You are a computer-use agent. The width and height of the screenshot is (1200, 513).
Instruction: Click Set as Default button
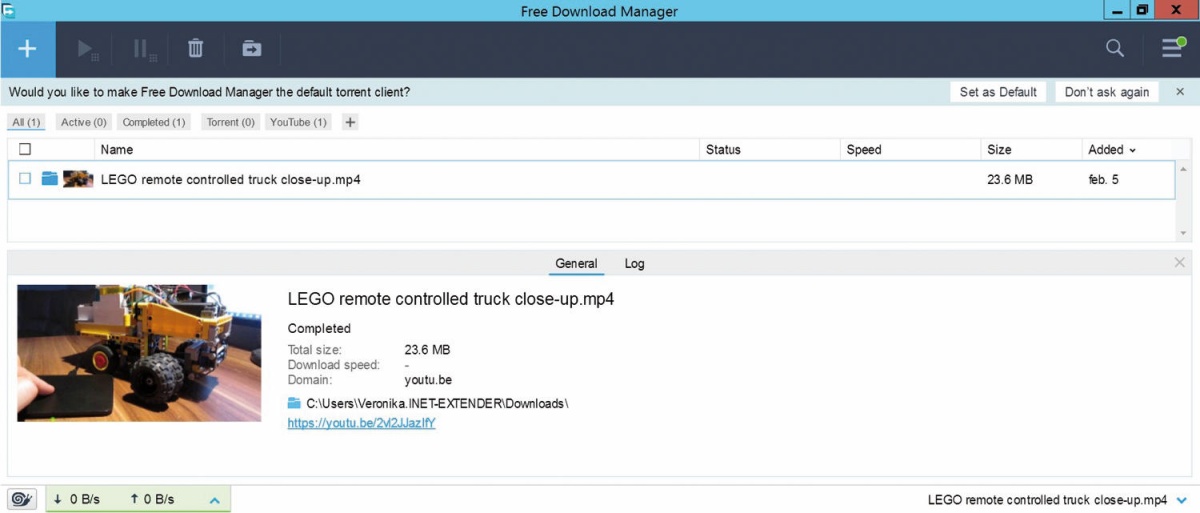(998, 92)
